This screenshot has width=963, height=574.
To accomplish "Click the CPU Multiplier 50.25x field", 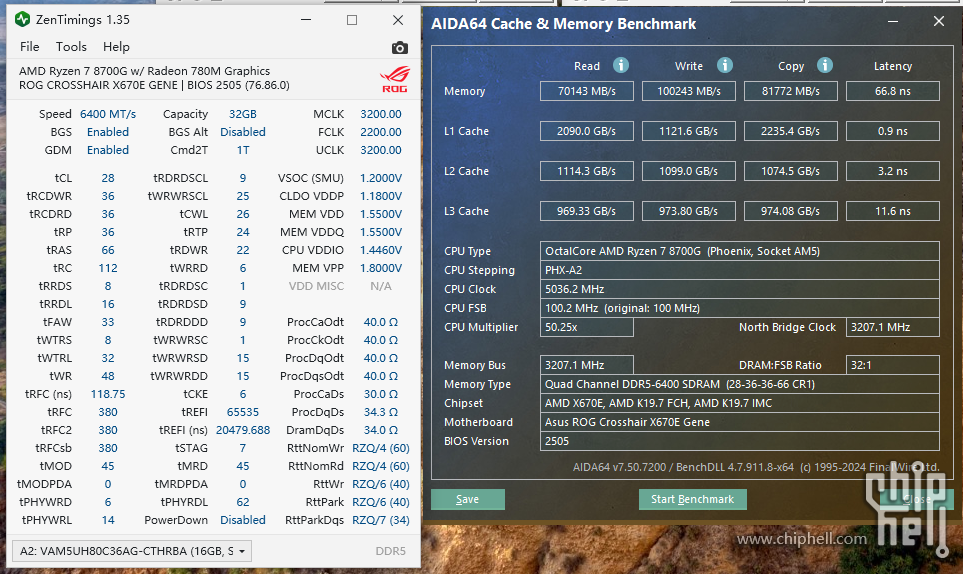I will [x=587, y=327].
